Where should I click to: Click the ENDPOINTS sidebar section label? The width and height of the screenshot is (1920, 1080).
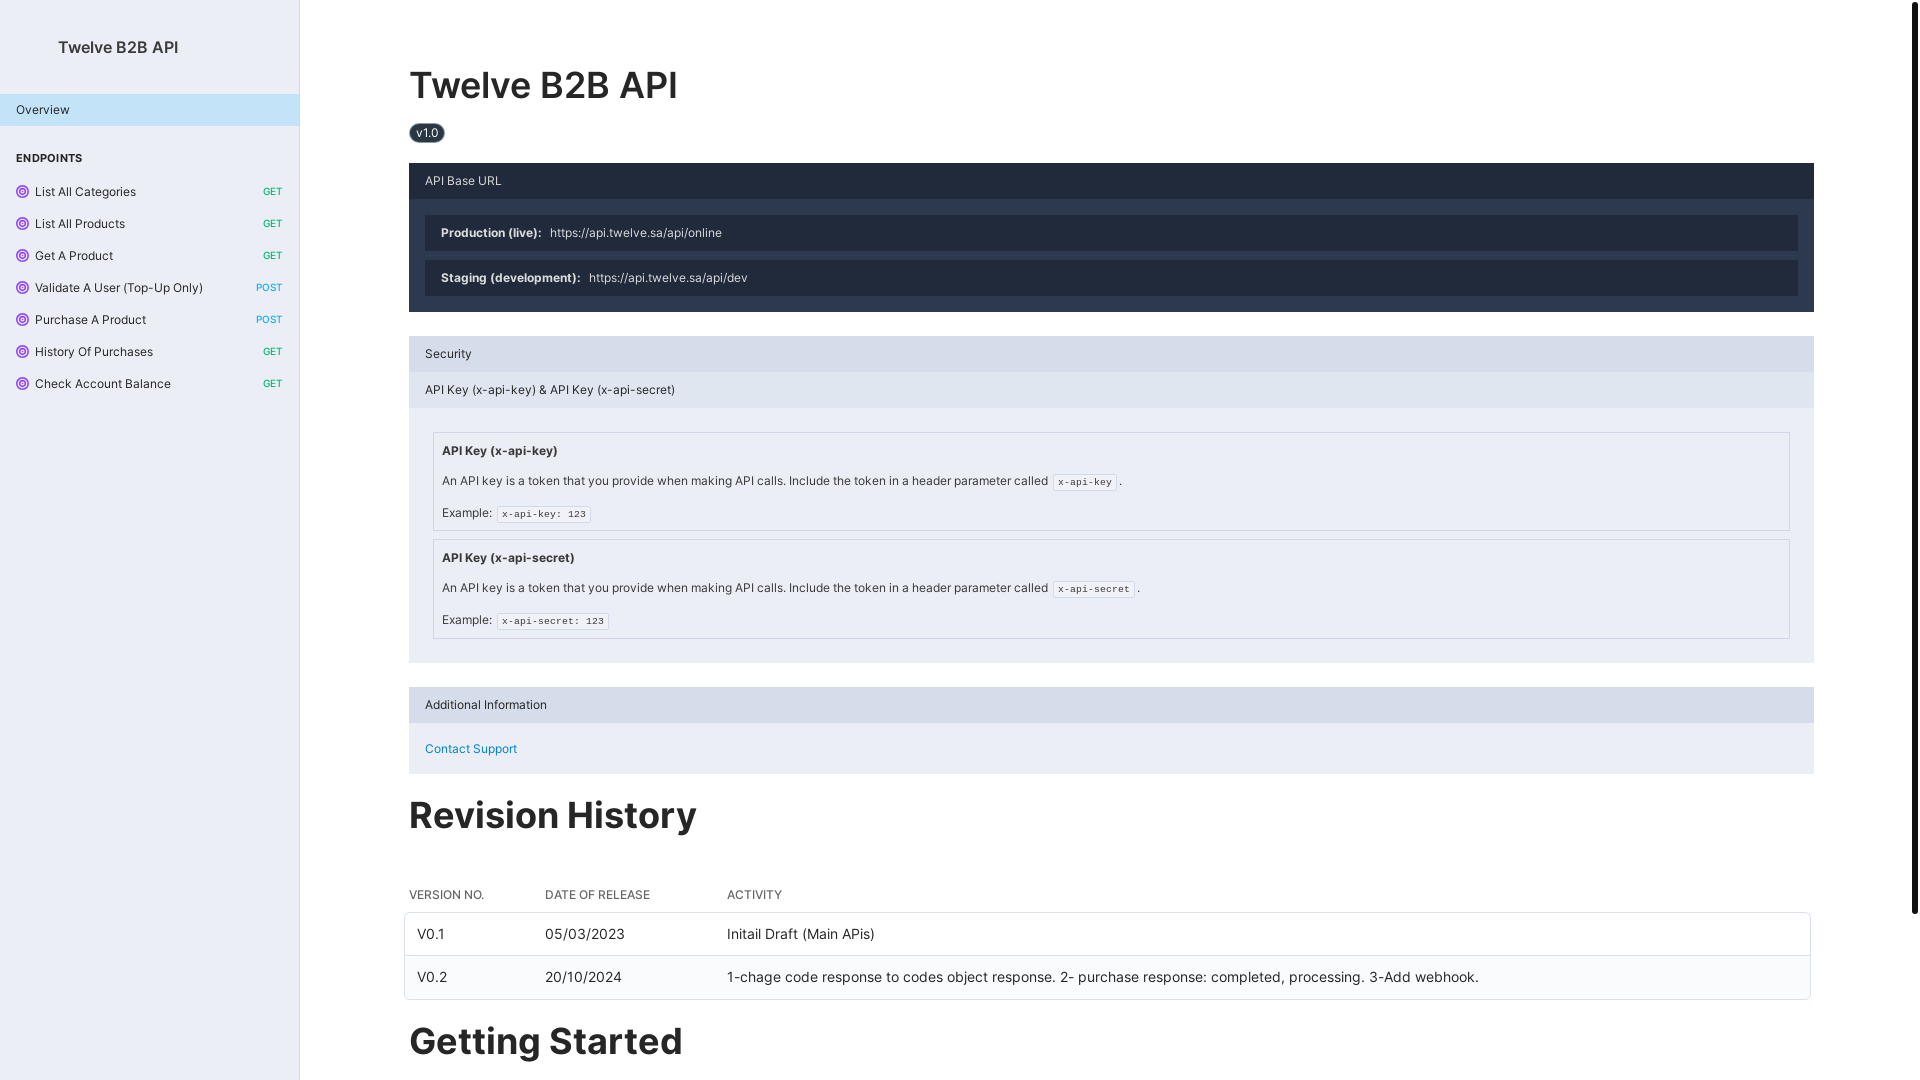coord(49,158)
